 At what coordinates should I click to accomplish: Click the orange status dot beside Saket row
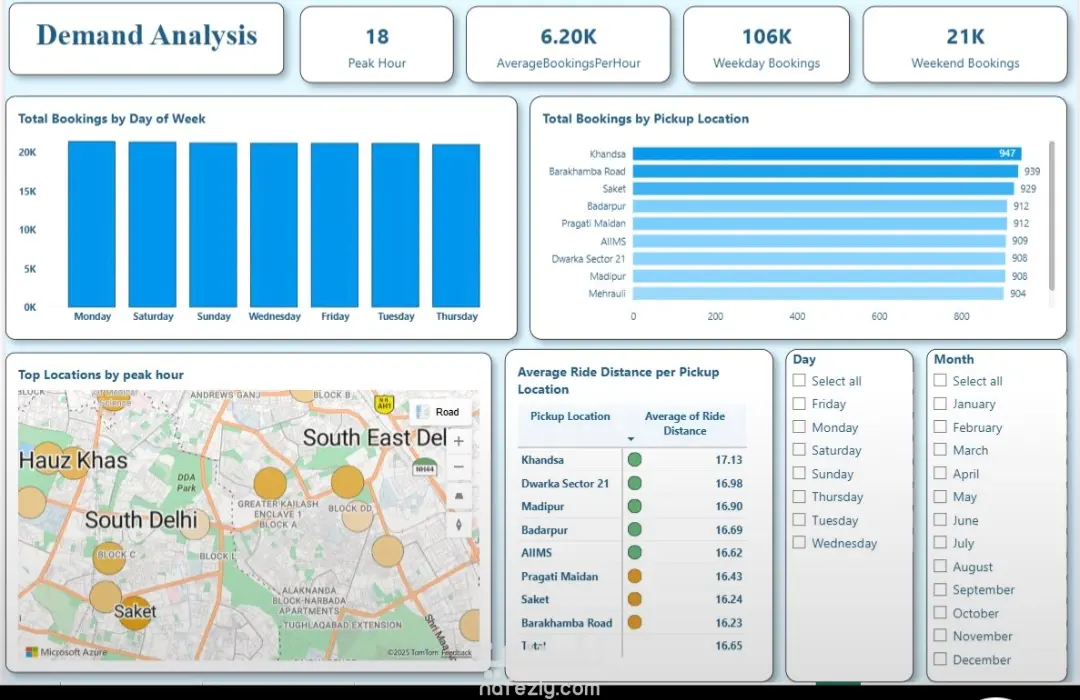[635, 599]
